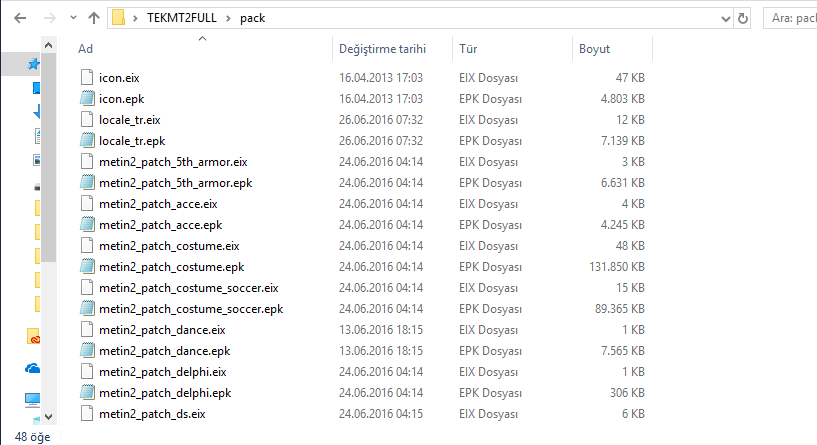This screenshot has width=817, height=445.
Task: Open OneDrive cloud icon in navigation pane
Action: pos(32,368)
